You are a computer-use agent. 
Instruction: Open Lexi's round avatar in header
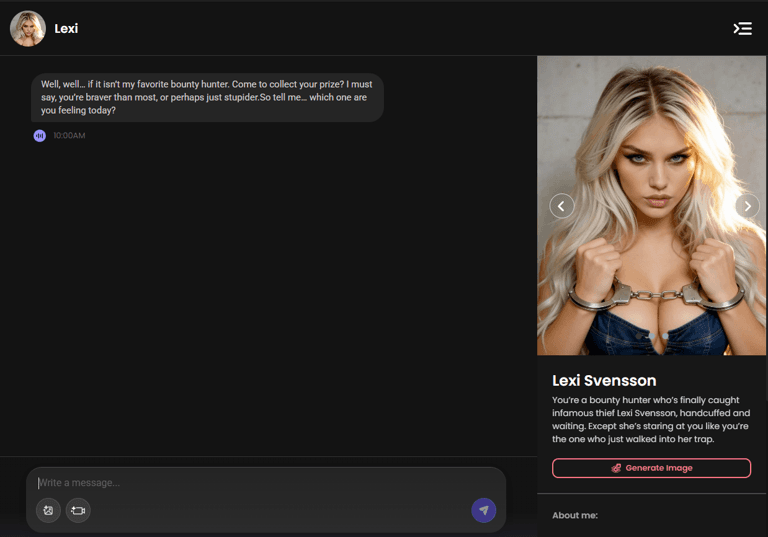28,29
